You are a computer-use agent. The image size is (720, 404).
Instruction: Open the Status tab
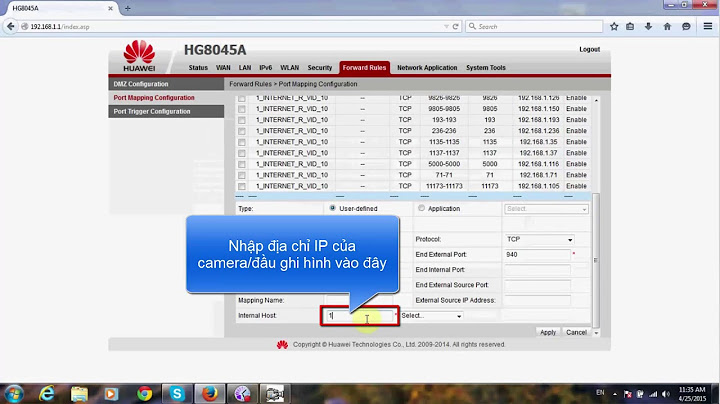(x=198, y=67)
